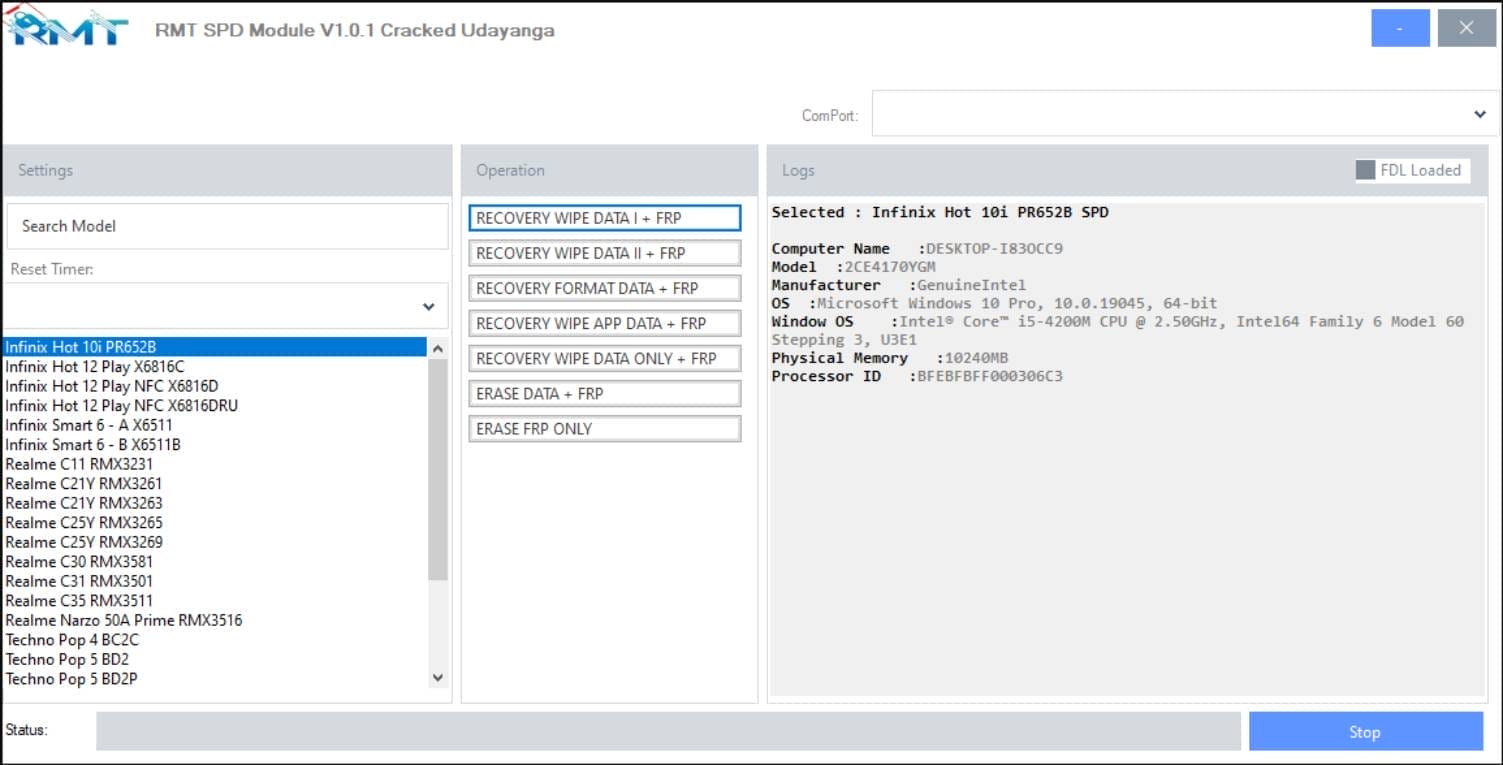This screenshot has height=765, width=1503.
Task: Click inside the Search Model field
Action: pyautogui.click(x=227, y=226)
